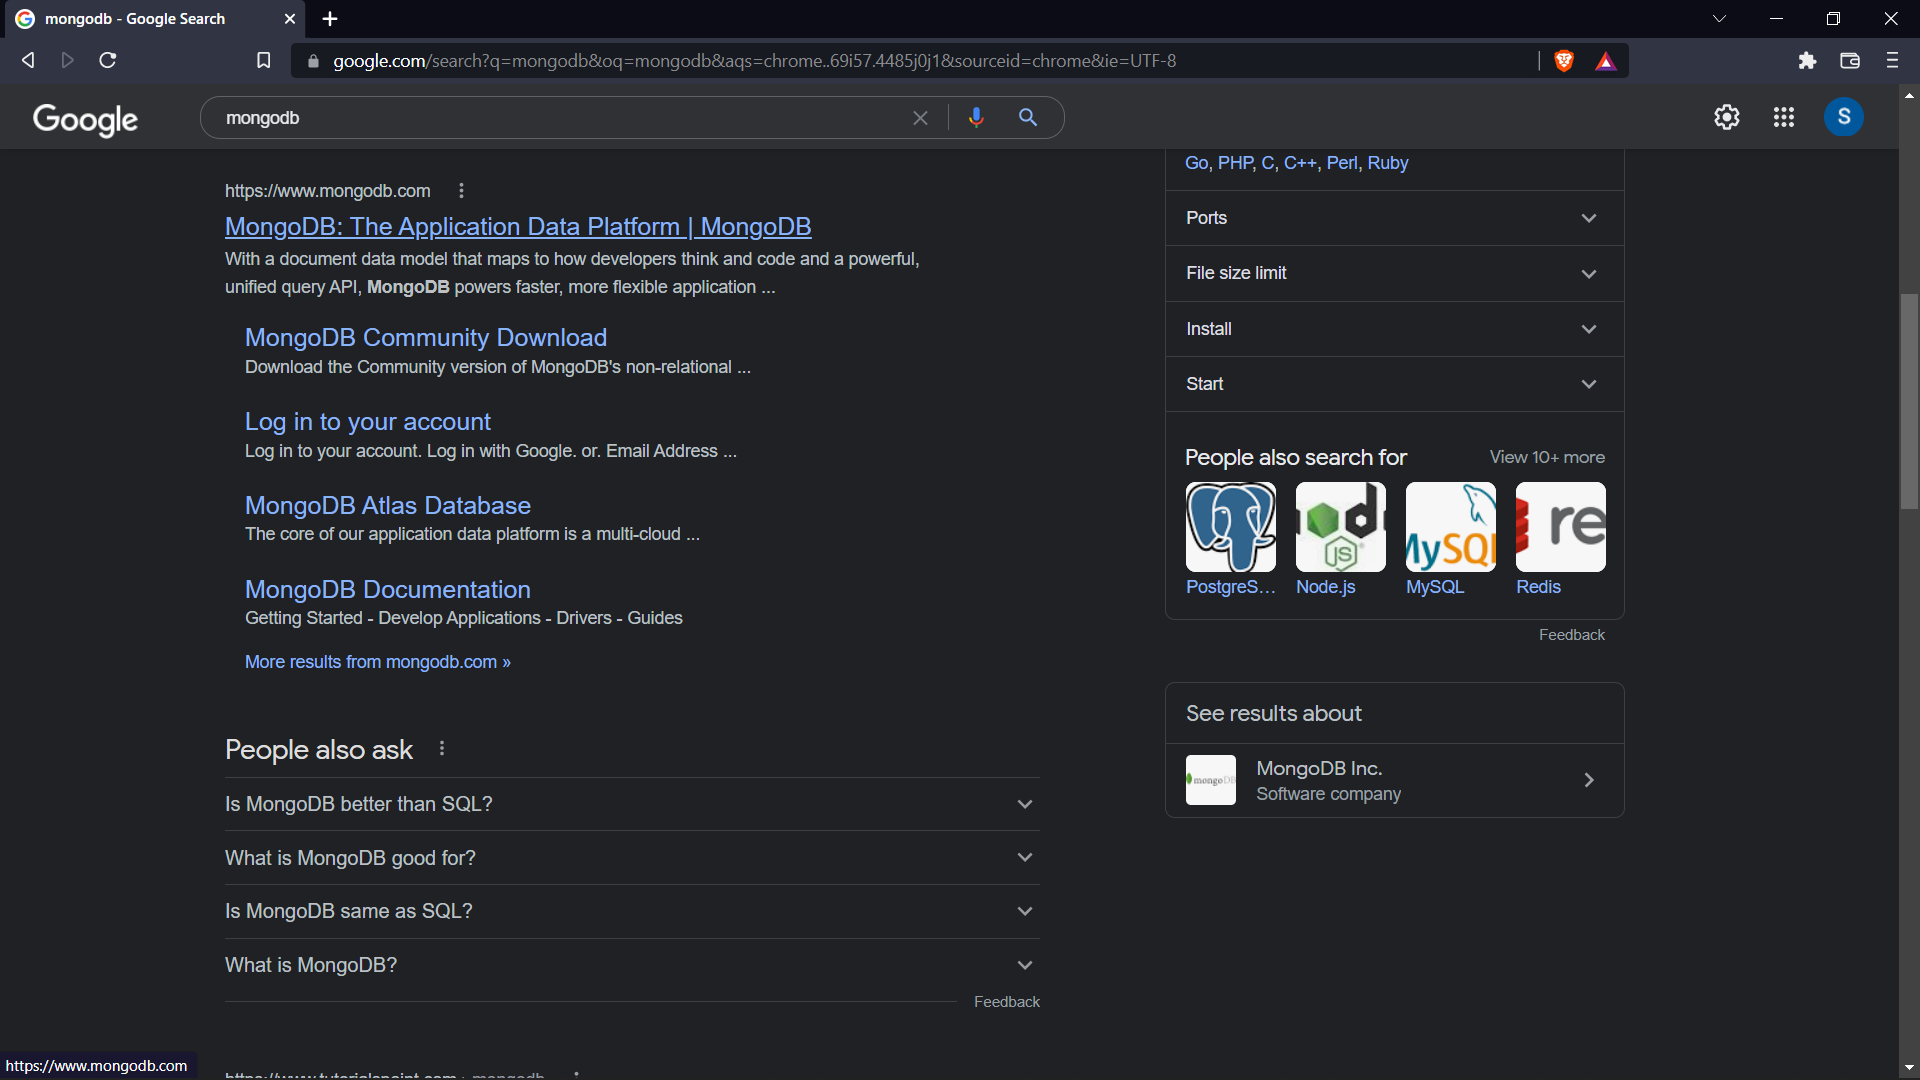Click the vertical page scrollbar thumb
1920x1080 pixels.
click(x=1909, y=401)
